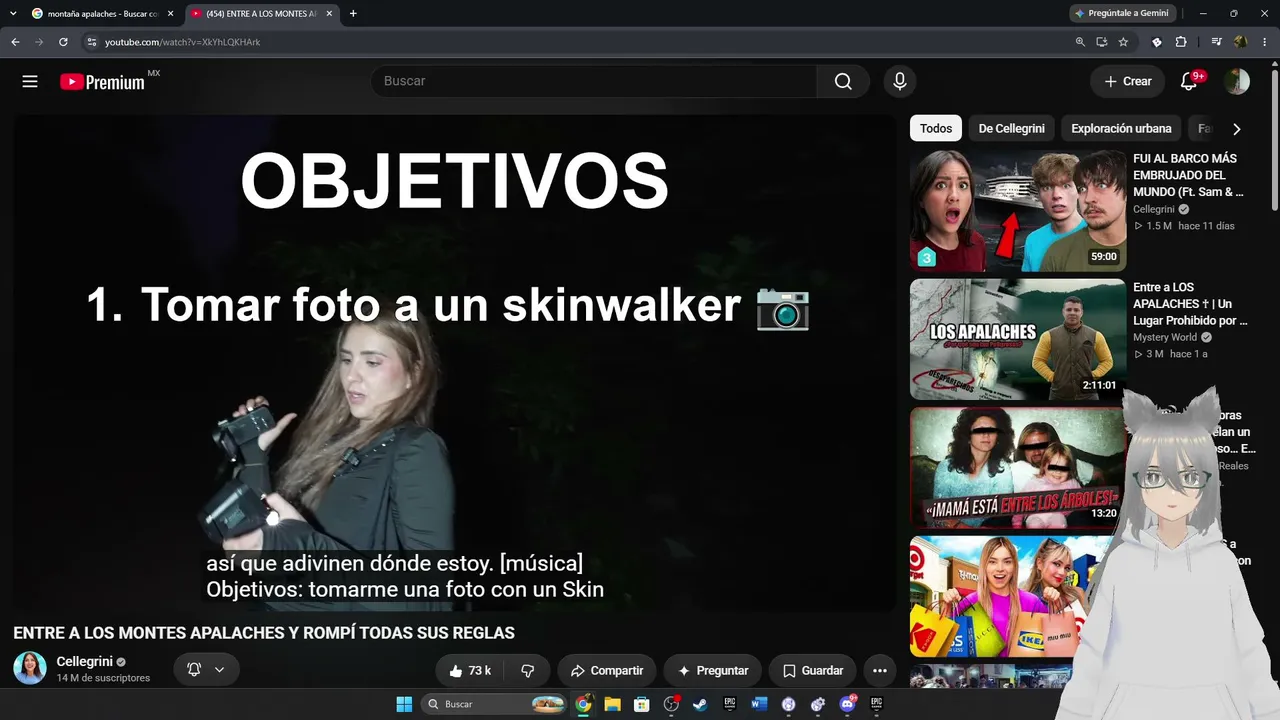Open a new browser tab
Viewport: 1280px width, 720px height.
coord(353,14)
